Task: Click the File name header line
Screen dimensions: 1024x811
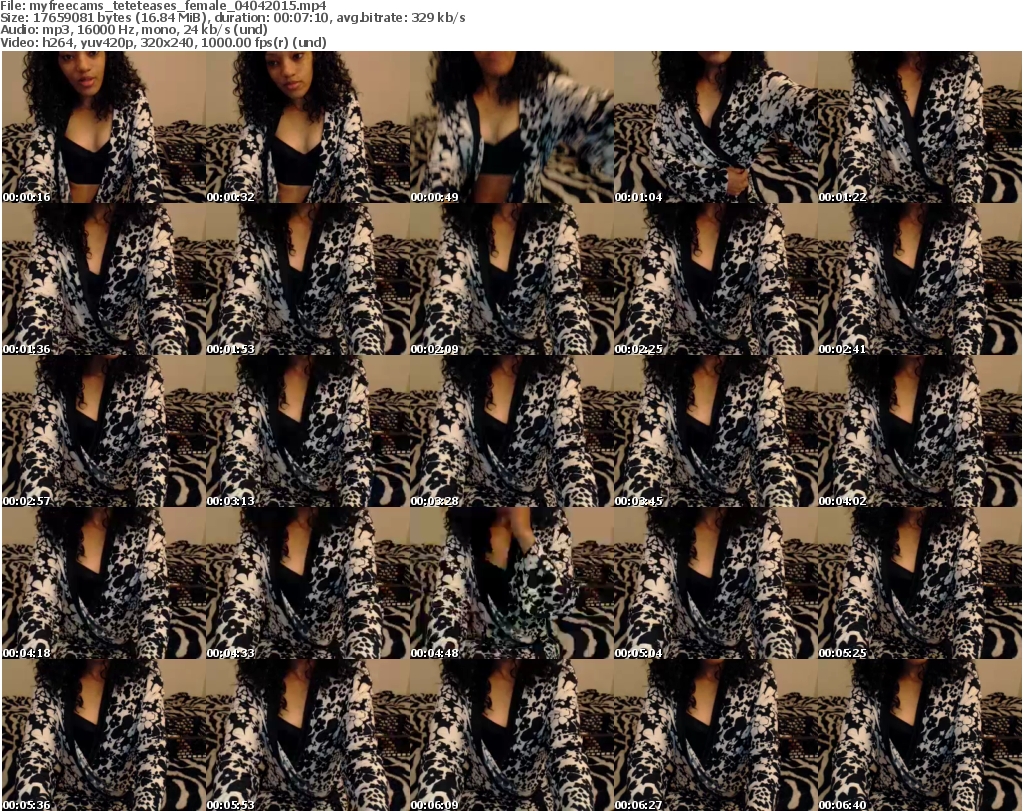Action: (163, 6)
